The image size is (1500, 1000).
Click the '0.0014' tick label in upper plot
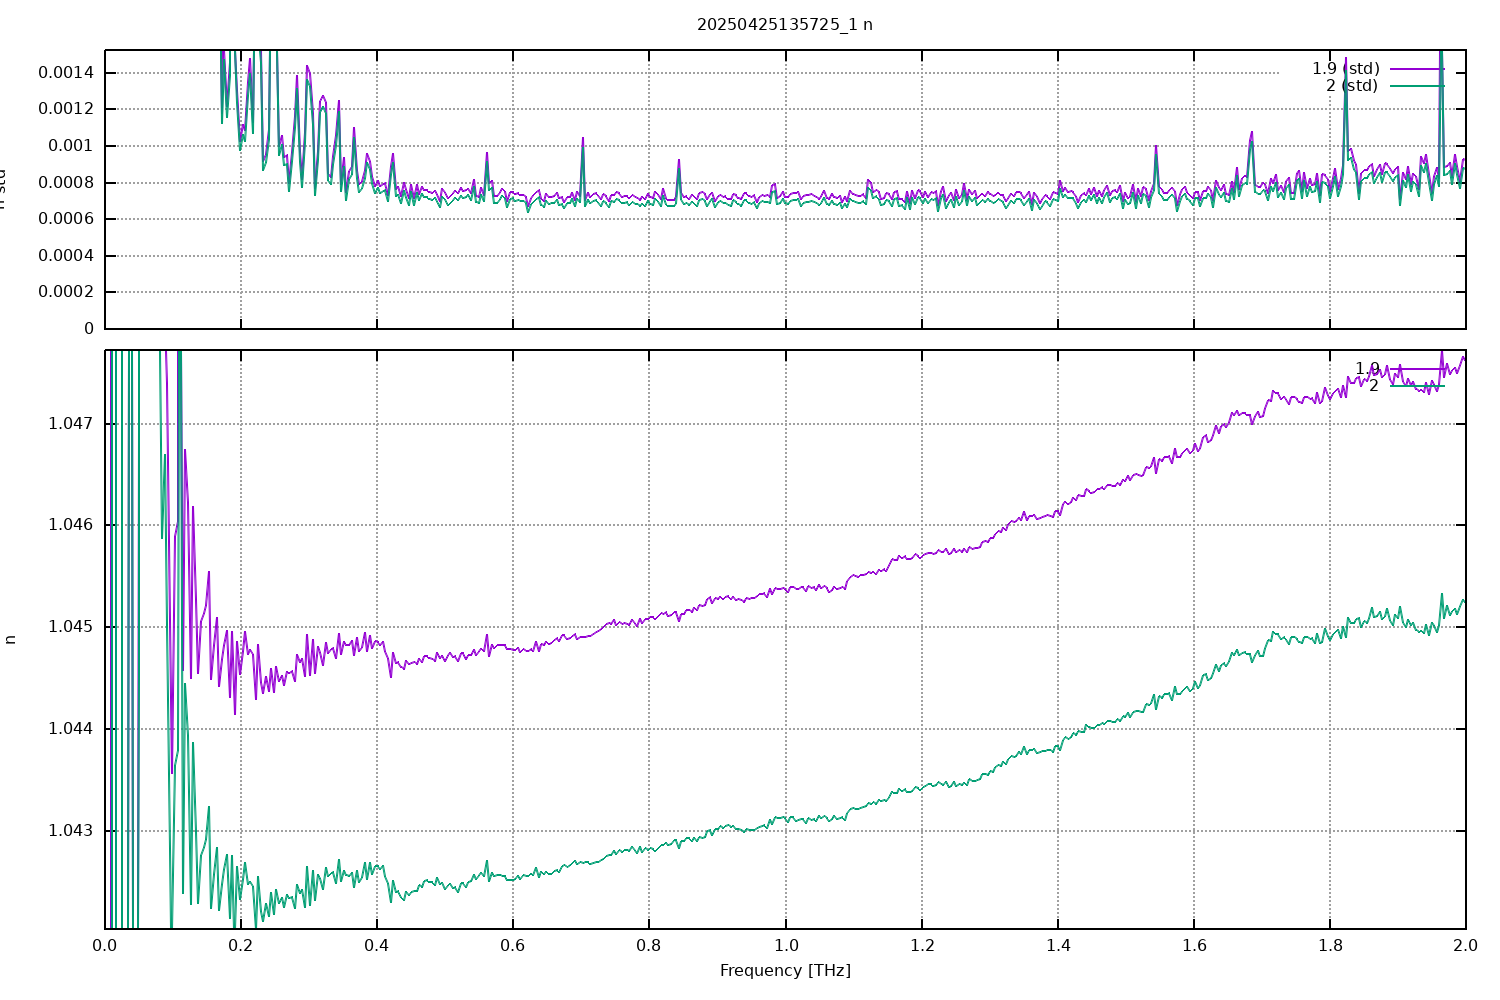(66, 73)
